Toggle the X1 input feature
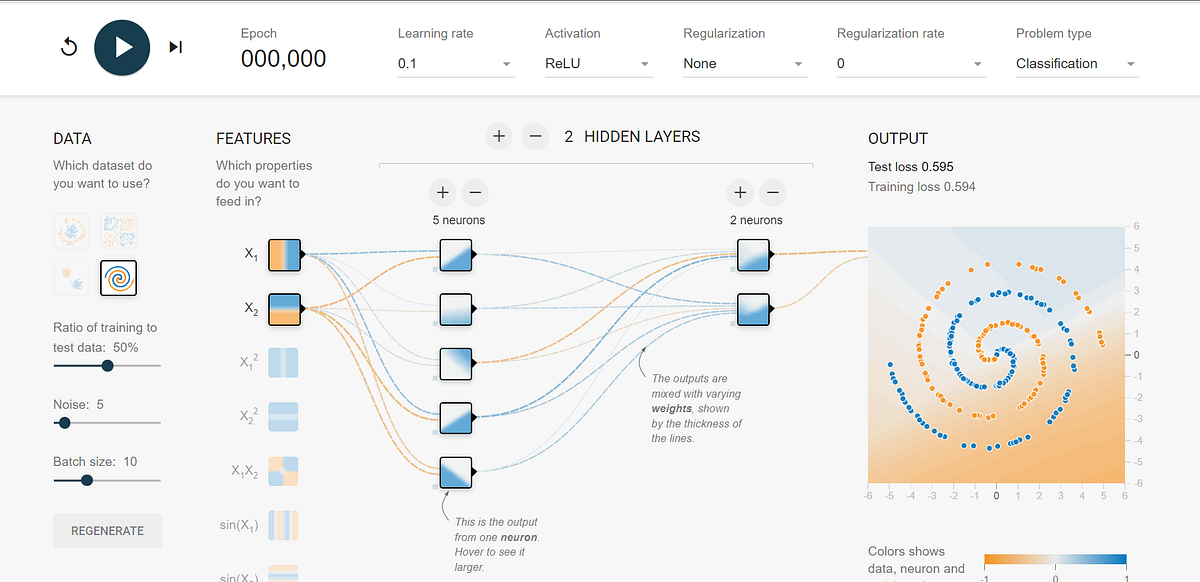Image resolution: width=1200 pixels, height=582 pixels. tap(283, 254)
